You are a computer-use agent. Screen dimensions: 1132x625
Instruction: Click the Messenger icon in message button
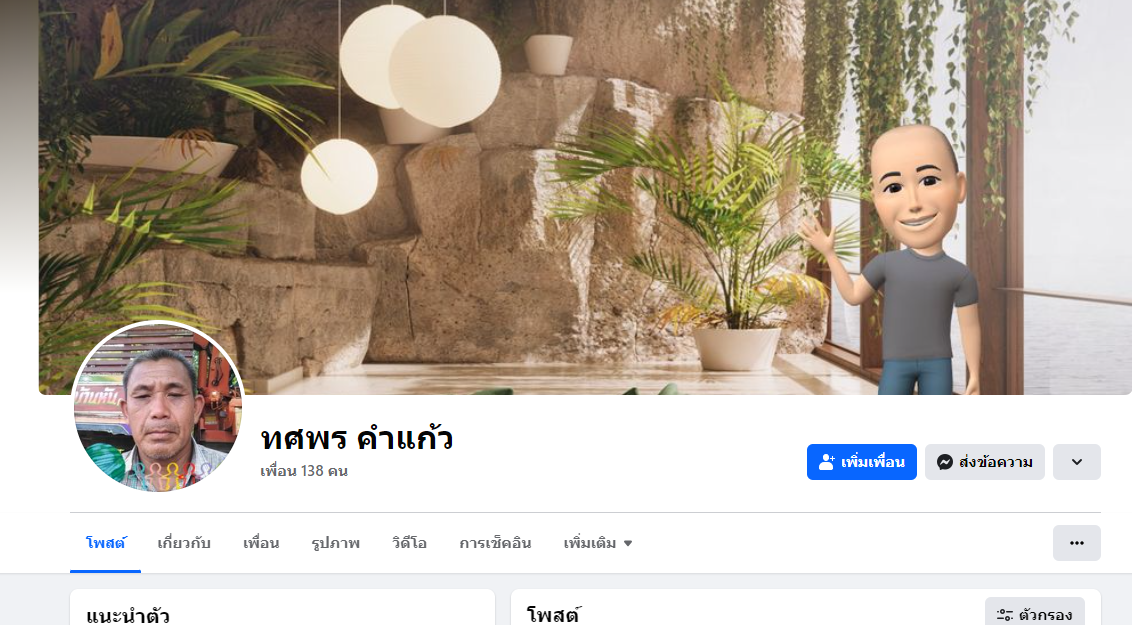944,462
